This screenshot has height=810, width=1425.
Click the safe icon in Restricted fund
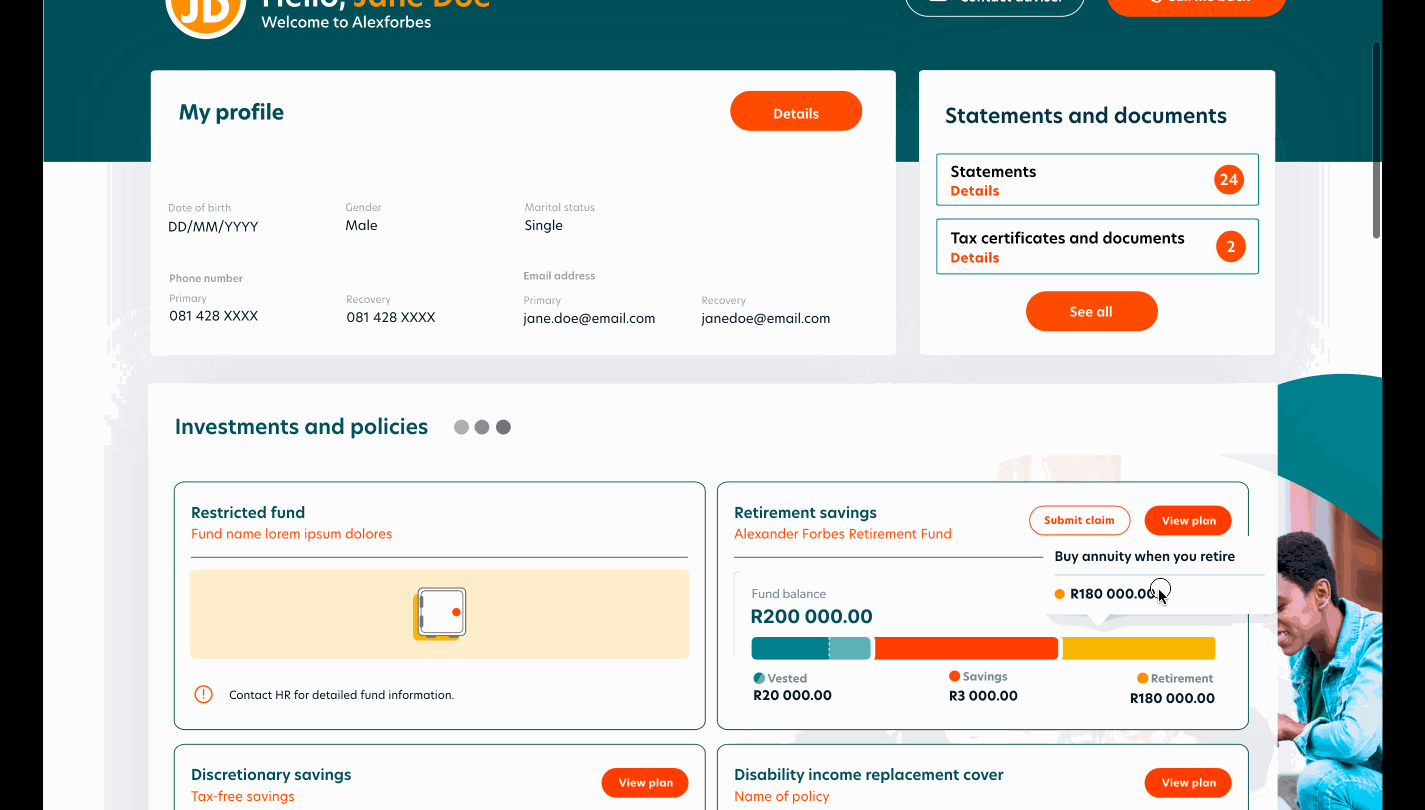(x=439, y=614)
